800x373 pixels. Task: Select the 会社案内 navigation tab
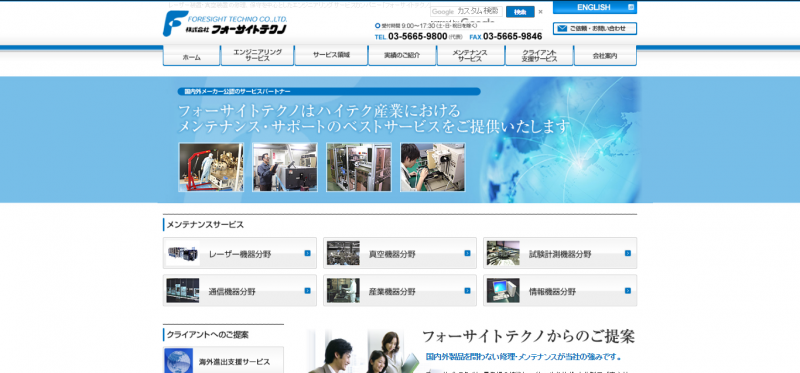(605, 56)
